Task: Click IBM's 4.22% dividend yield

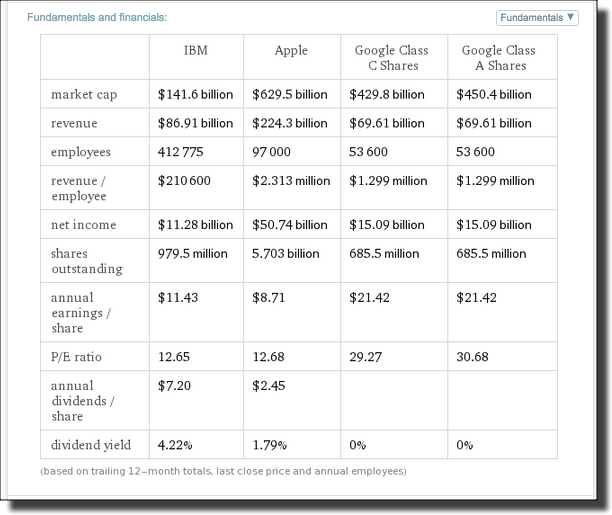Action: point(175,445)
